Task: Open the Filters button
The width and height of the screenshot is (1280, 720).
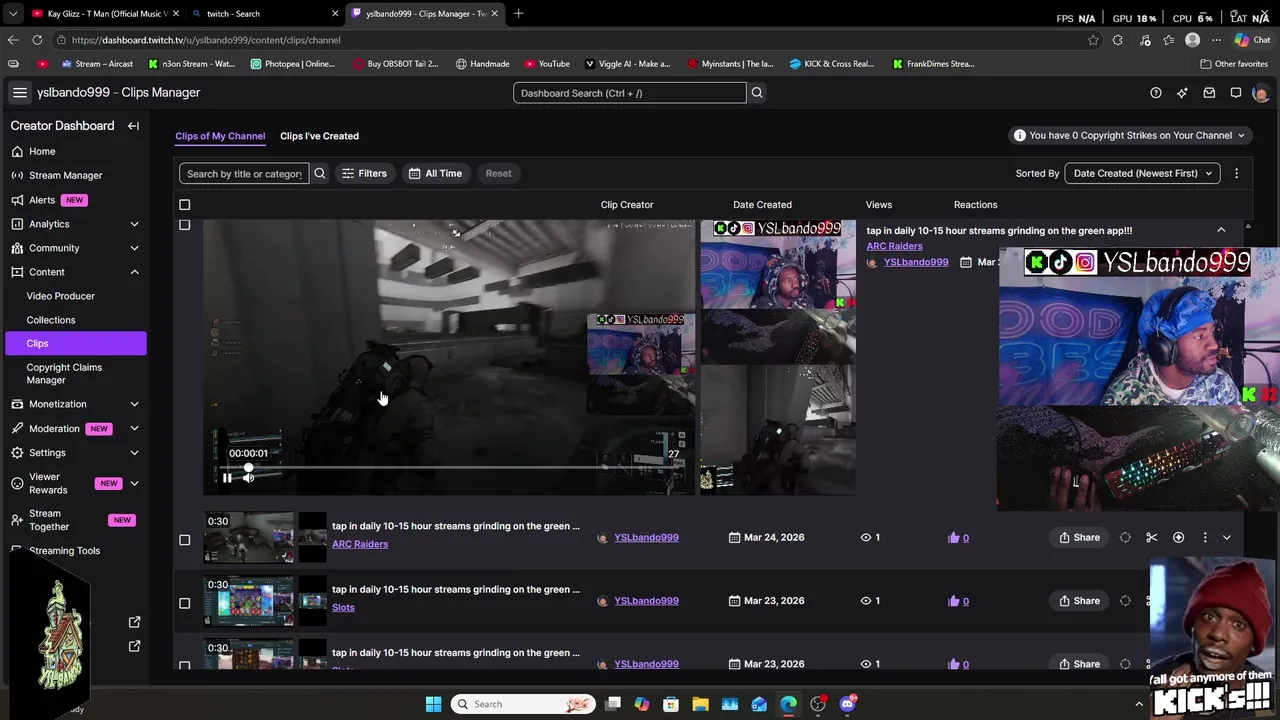Action: point(364,174)
